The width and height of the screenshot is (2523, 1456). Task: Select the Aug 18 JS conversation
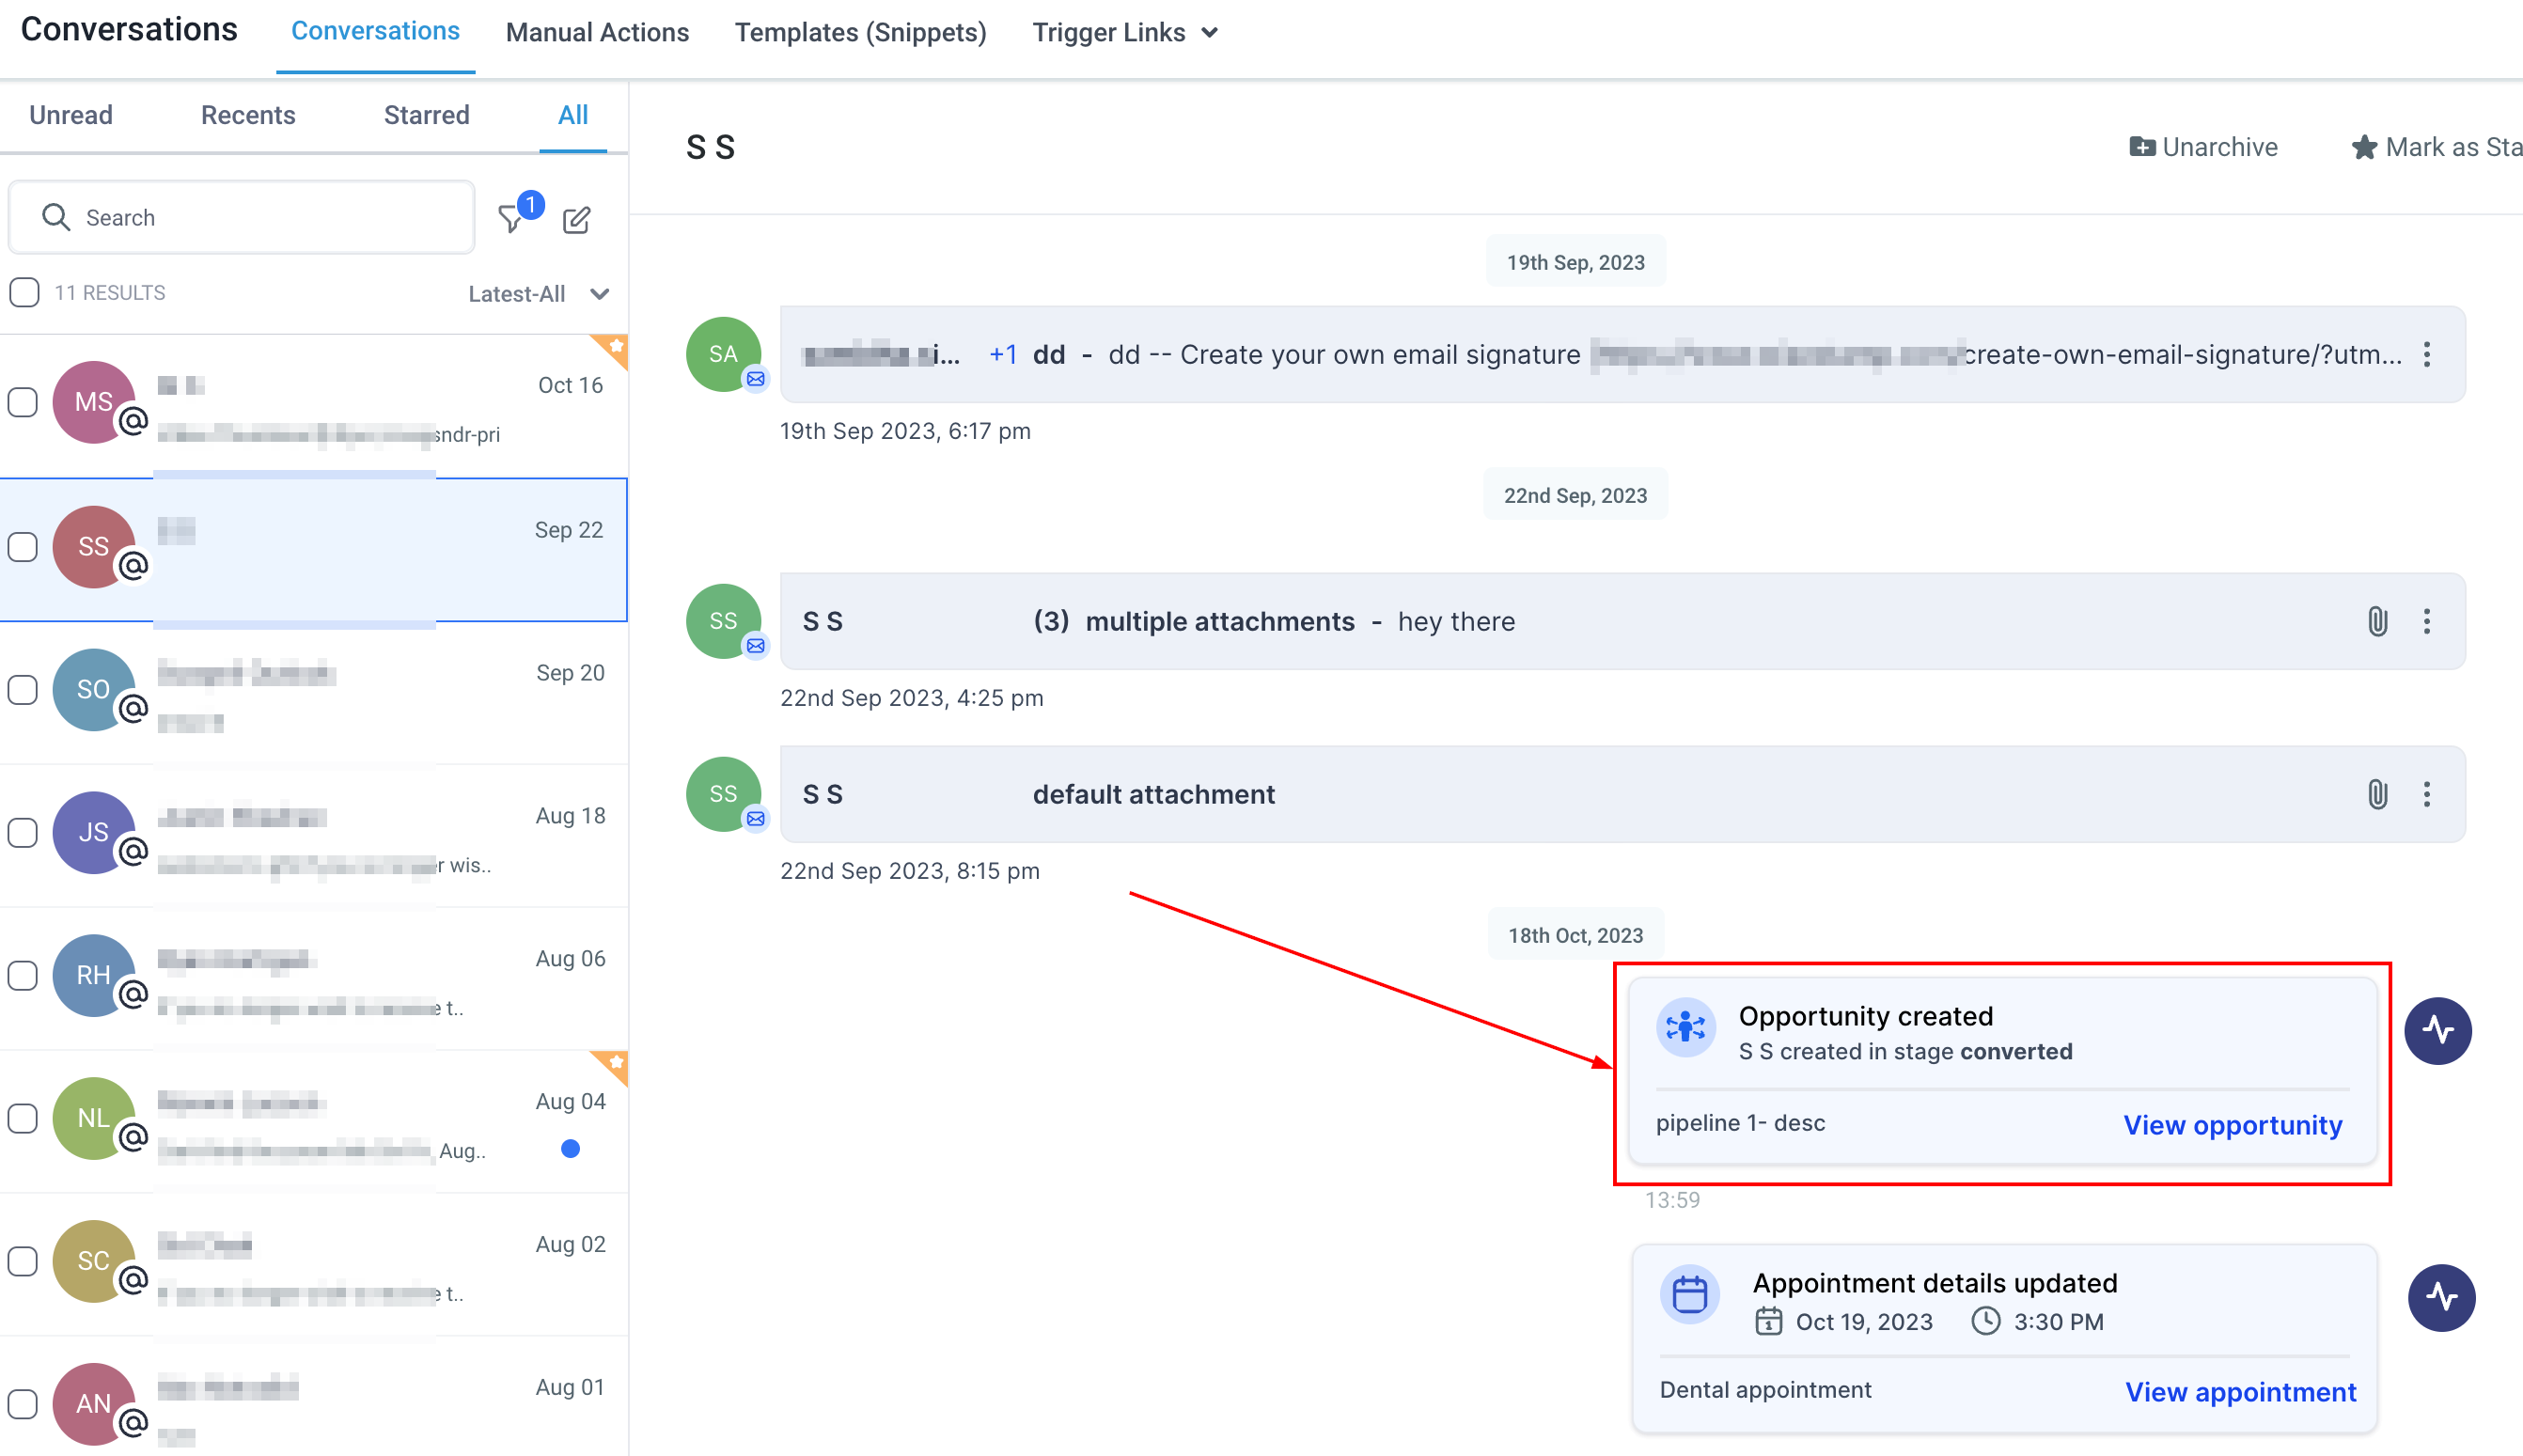(x=314, y=836)
